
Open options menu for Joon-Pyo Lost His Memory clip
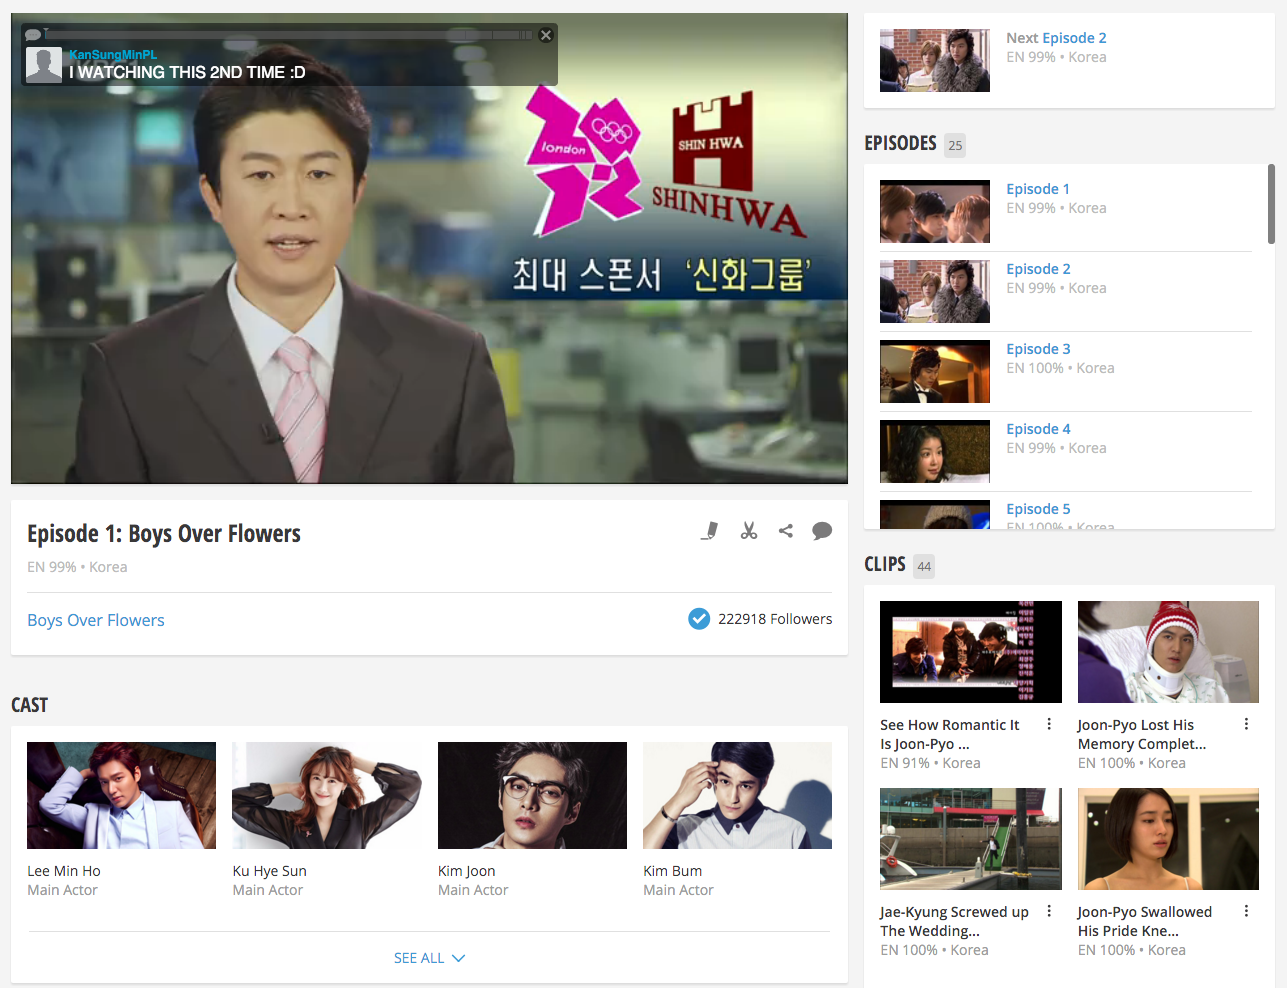point(1246,724)
